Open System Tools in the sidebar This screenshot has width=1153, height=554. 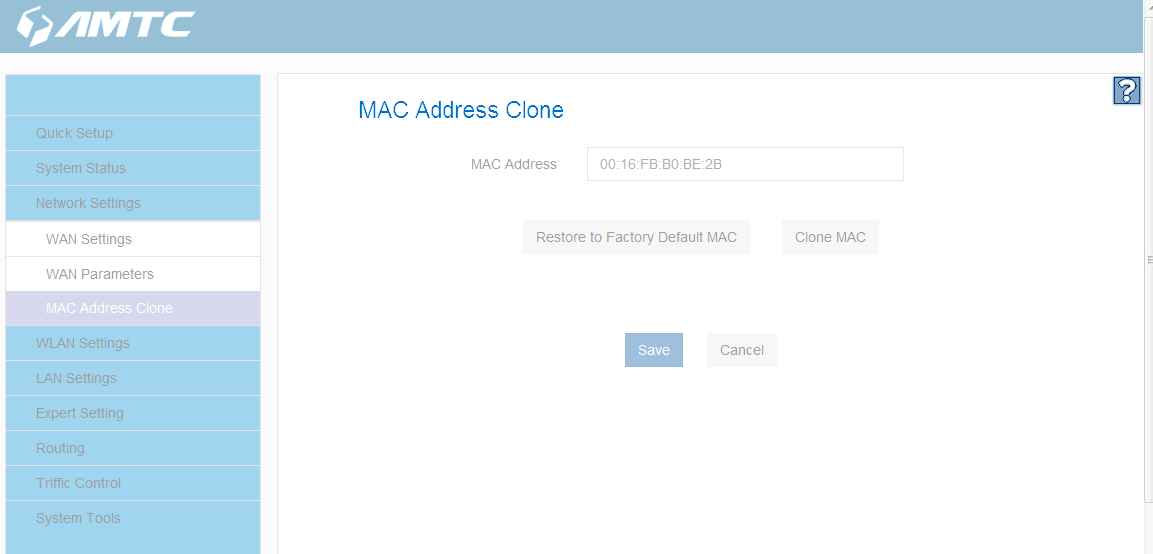[x=133, y=518]
